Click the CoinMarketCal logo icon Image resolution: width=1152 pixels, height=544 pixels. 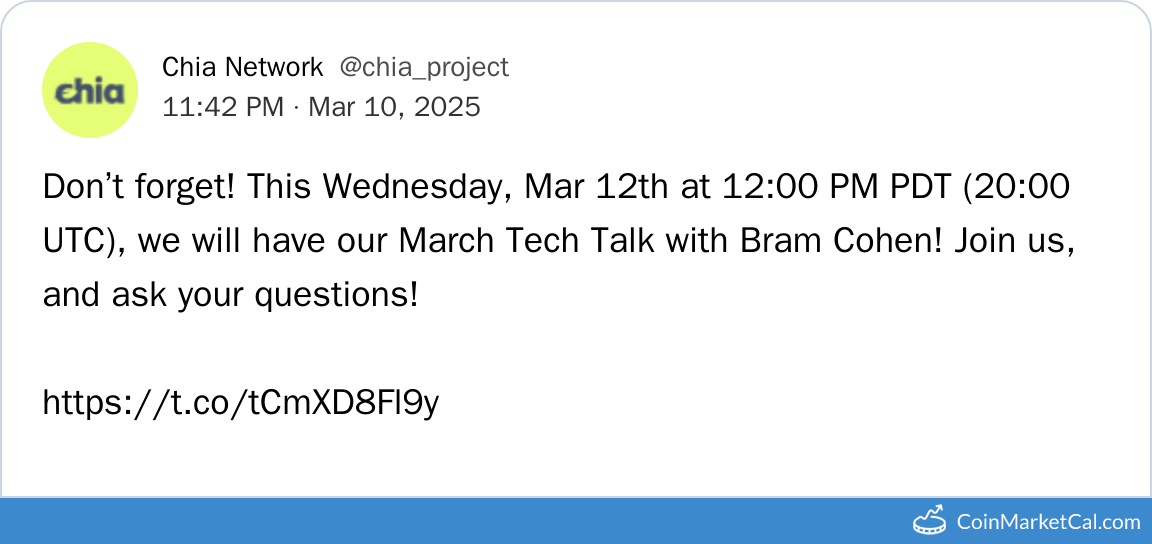click(930, 521)
